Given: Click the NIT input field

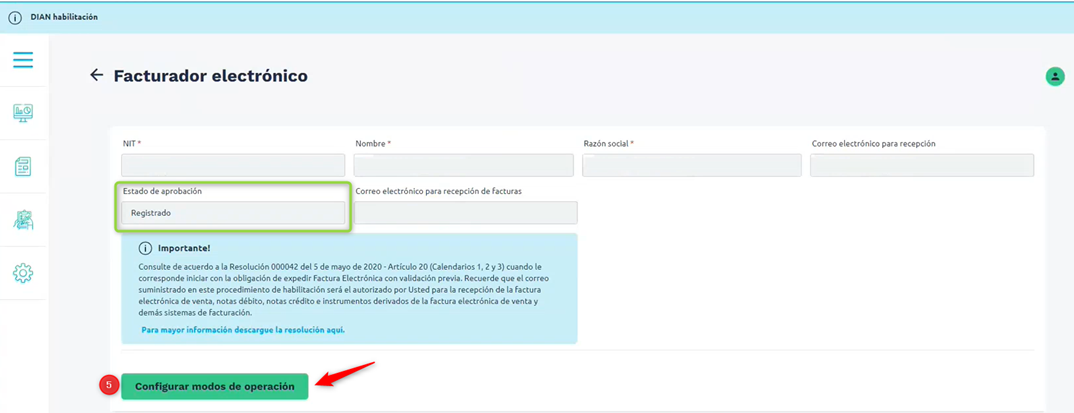Looking at the screenshot, I should 233,165.
